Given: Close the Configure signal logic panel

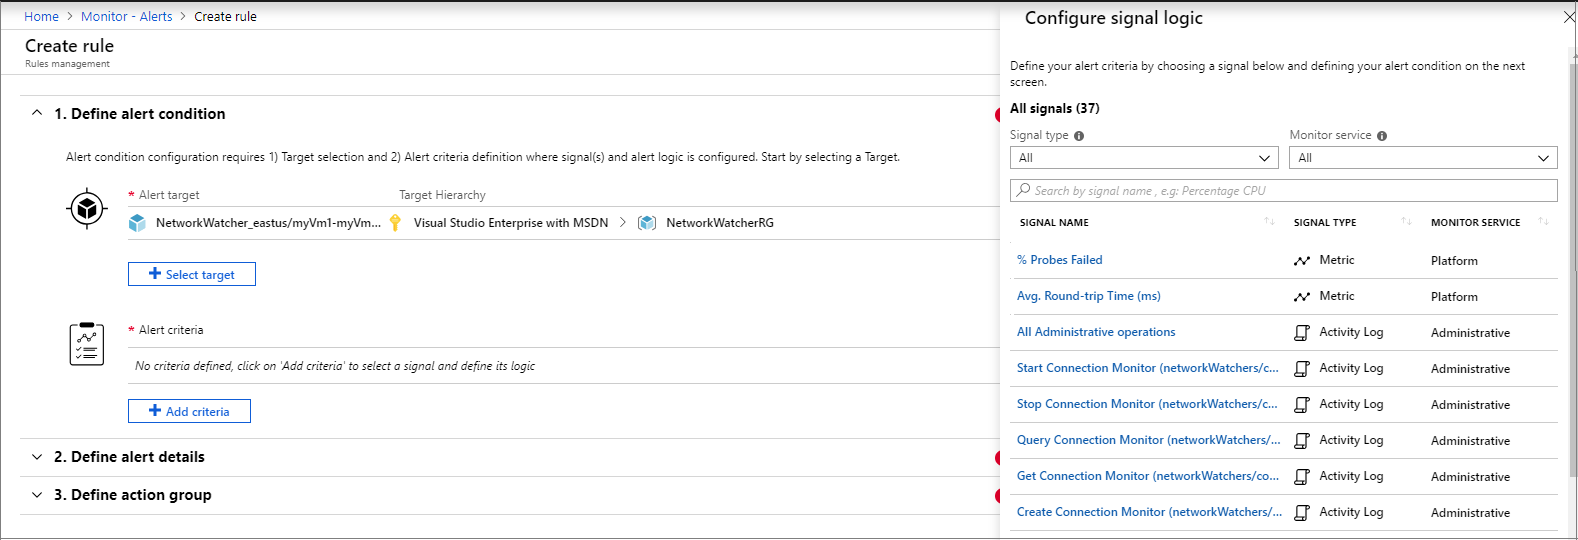Looking at the screenshot, I should point(1568,18).
